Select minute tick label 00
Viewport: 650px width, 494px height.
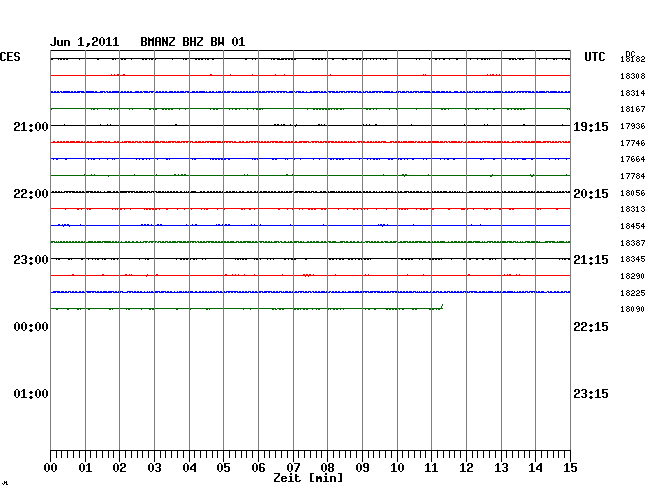(x=51, y=468)
